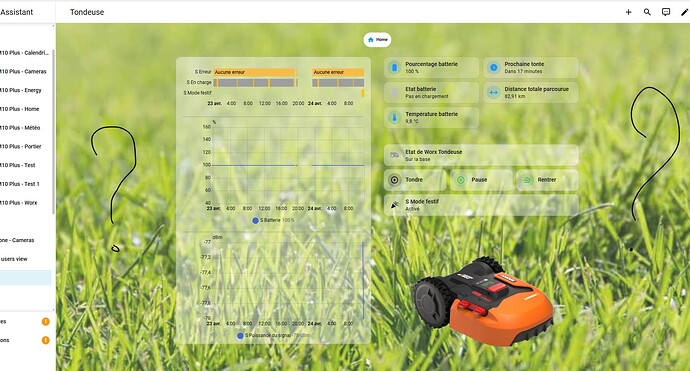The height and width of the screenshot is (371, 690).
Task: Click the Worx mower robot image
Action: (x=482, y=301)
